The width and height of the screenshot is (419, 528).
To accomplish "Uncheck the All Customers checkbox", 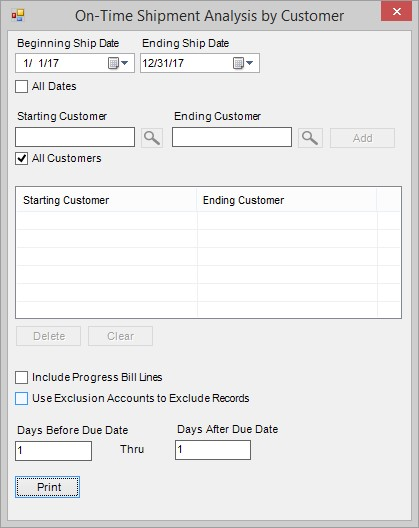I will [22, 158].
